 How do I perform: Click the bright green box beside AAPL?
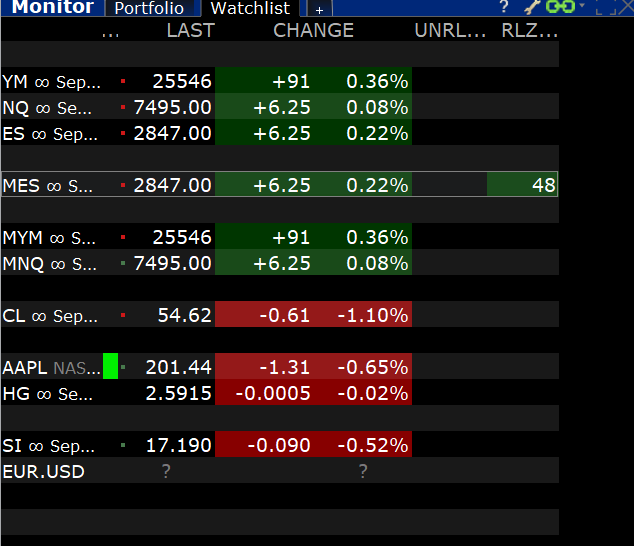pos(110,366)
